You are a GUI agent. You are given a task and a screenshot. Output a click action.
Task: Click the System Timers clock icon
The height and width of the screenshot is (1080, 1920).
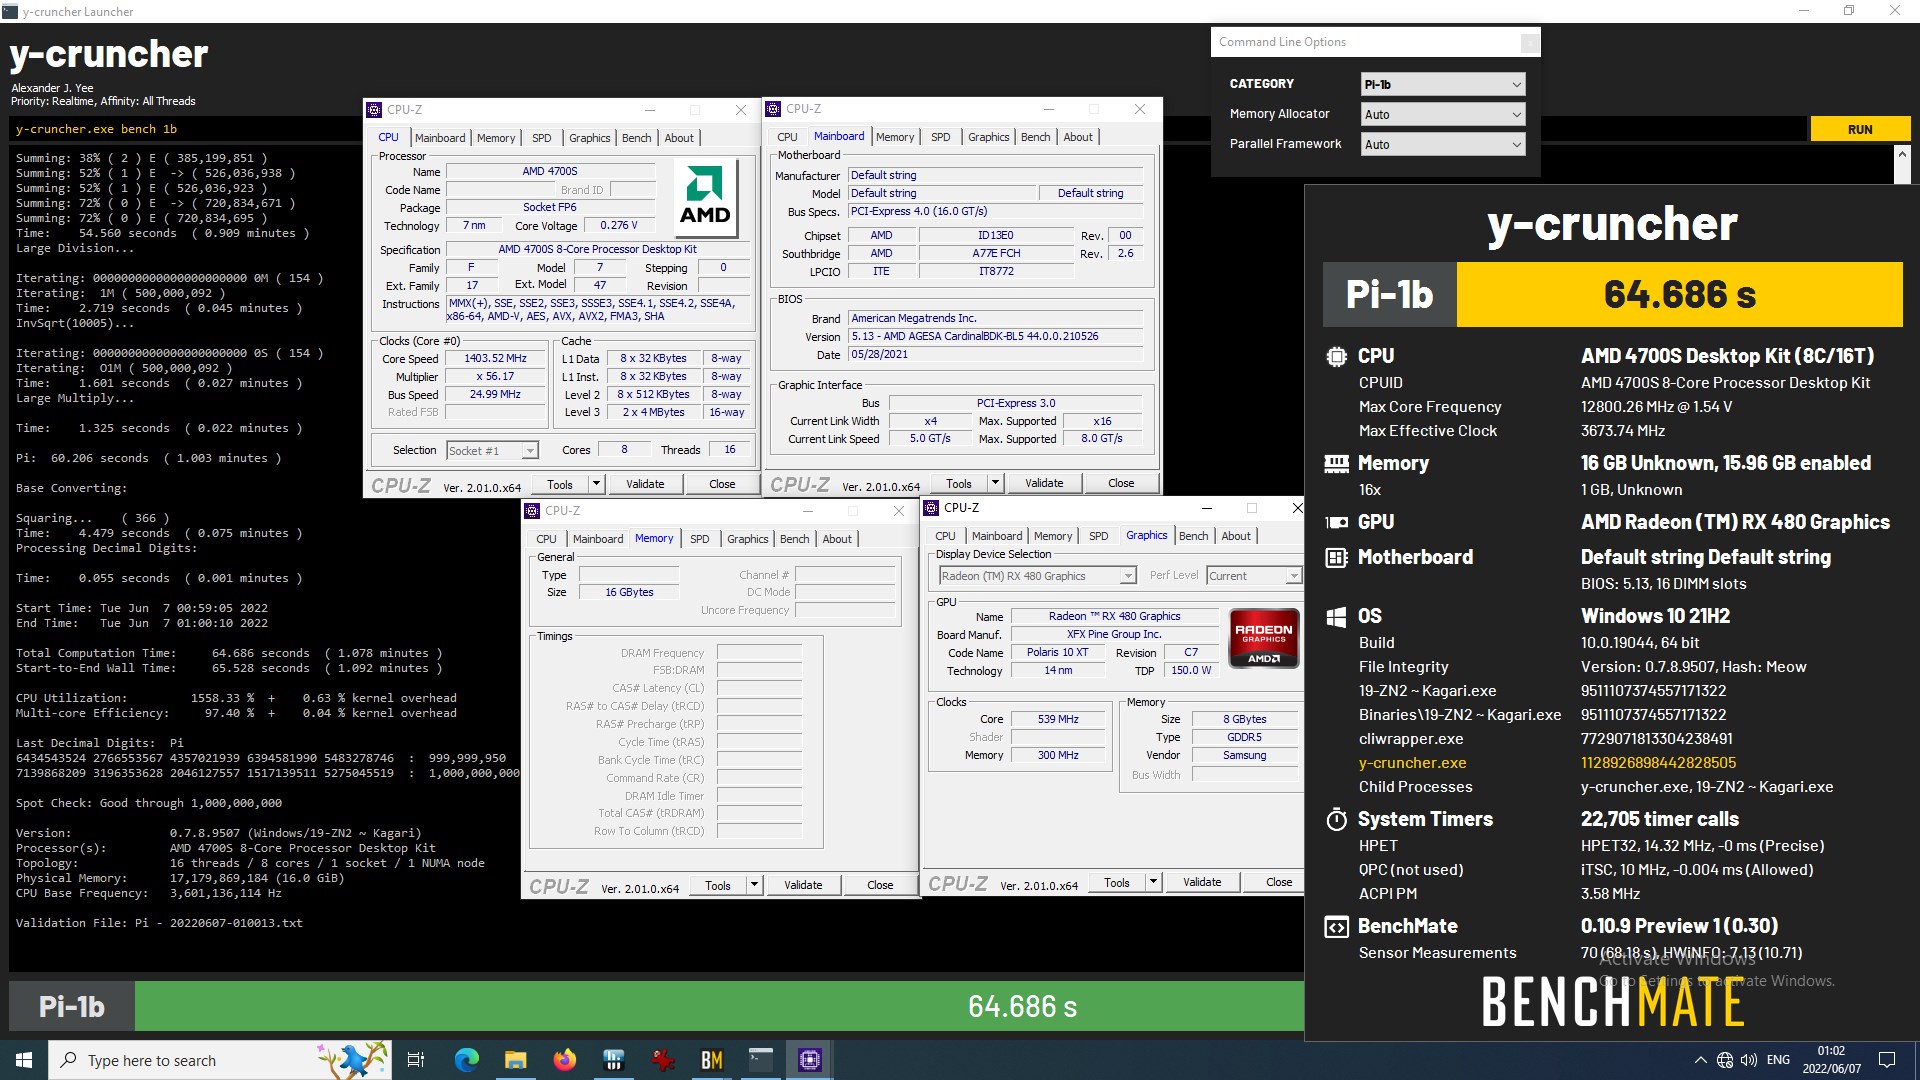tap(1336, 819)
